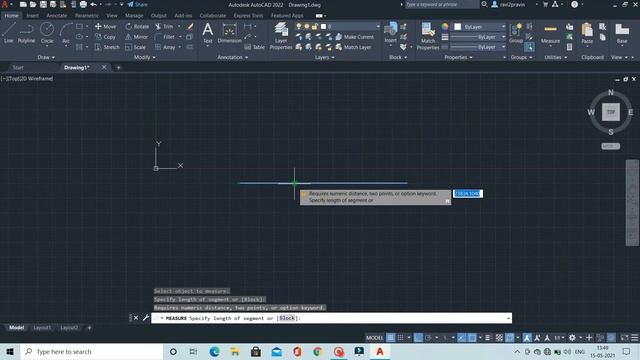Screen dimensions: 640x360
Task: Click the TOP face of ViewCube
Action: coord(611,112)
